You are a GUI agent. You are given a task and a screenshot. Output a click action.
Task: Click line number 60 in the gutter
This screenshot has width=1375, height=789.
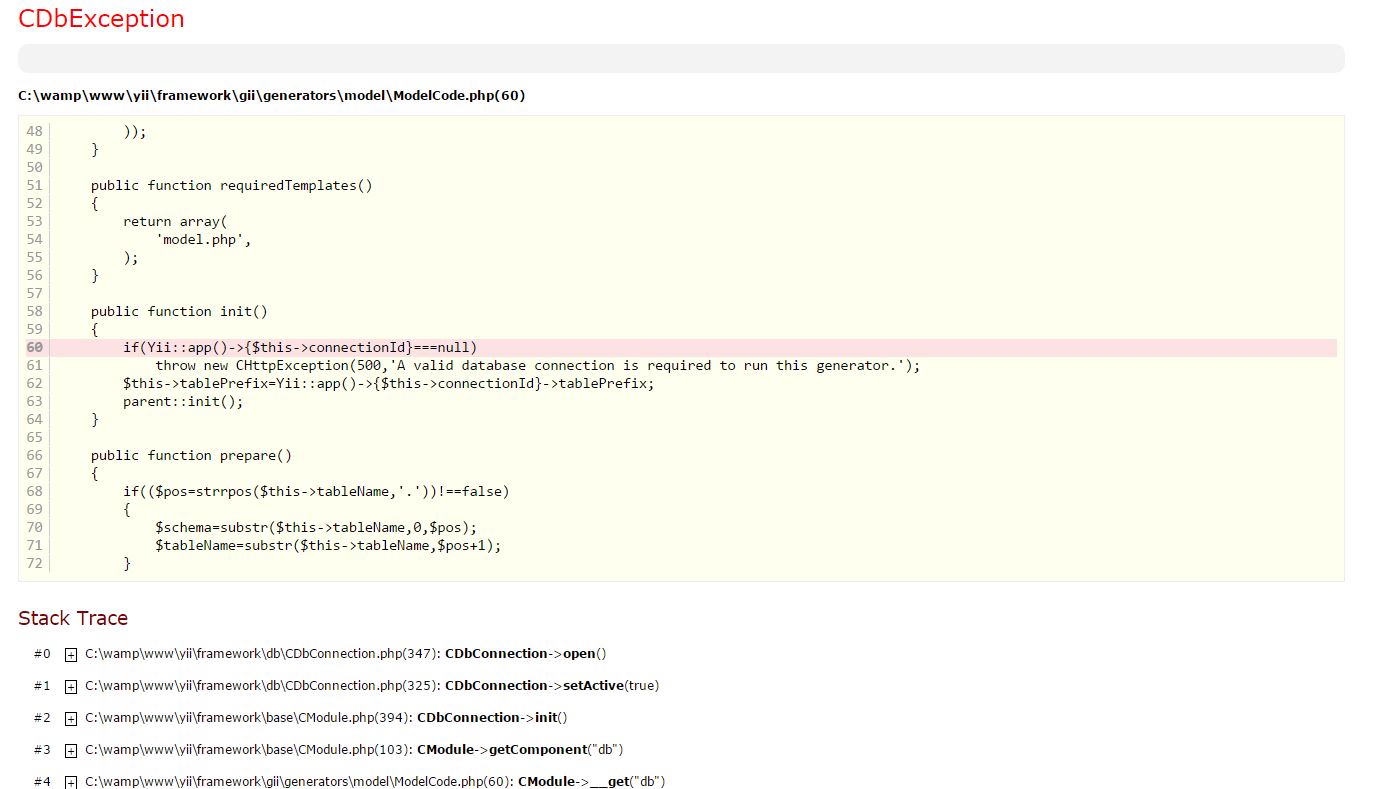coord(35,348)
